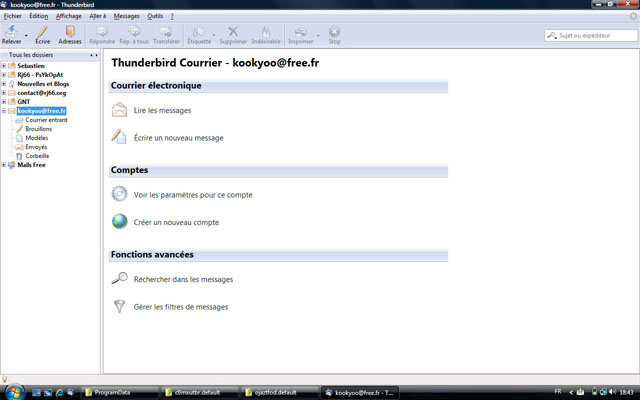The height and width of the screenshot is (400, 640).
Task: Click the FR language indicator in taskbar
Action: (558, 391)
